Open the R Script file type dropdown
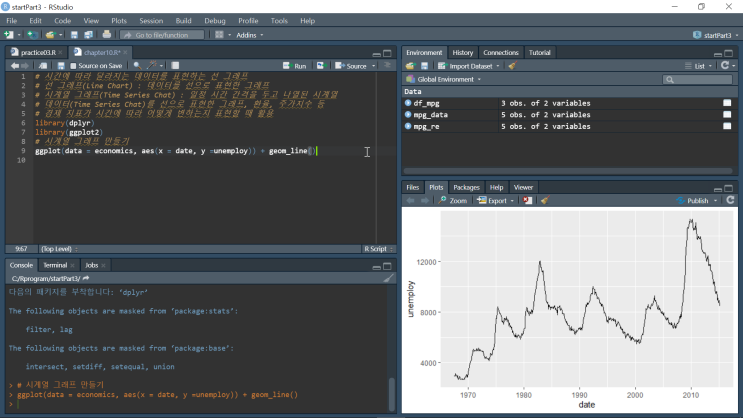 click(x=378, y=249)
